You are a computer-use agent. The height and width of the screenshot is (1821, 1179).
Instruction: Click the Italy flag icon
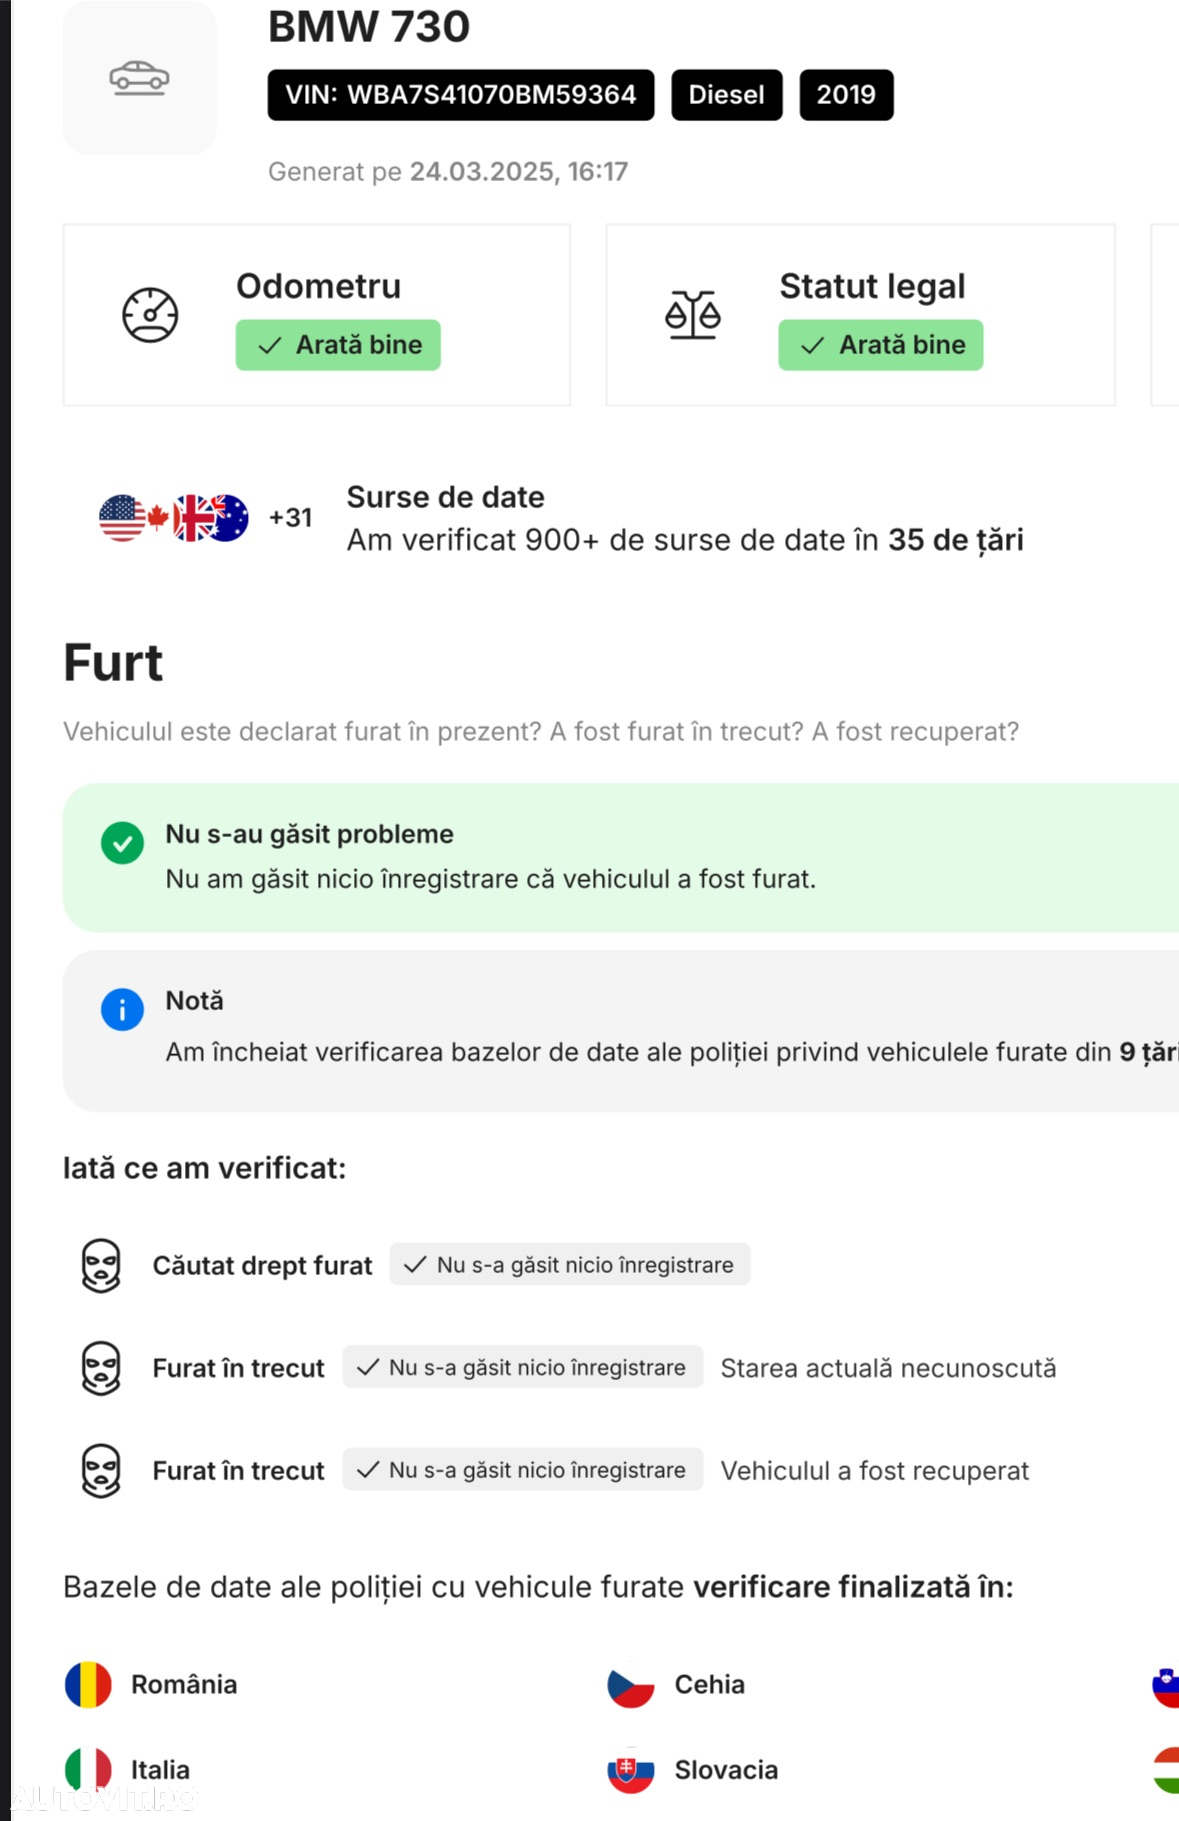click(x=88, y=1770)
